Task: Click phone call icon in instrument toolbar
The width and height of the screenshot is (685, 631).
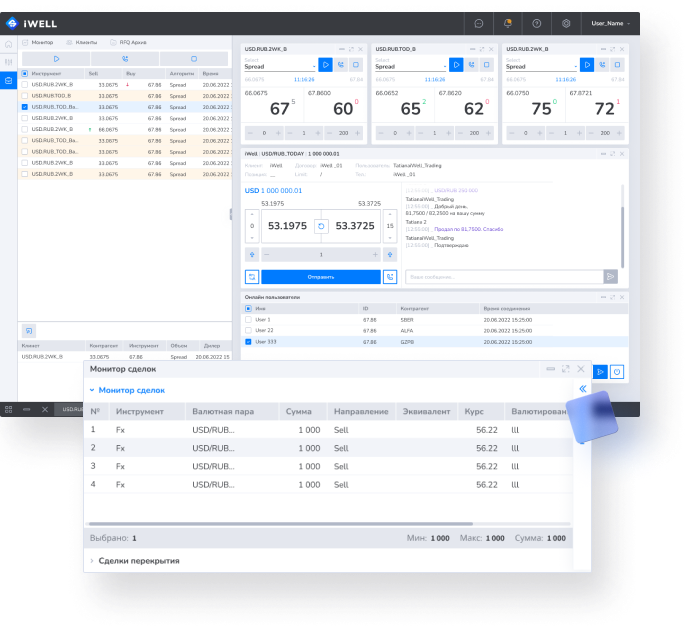Action: click(x=124, y=59)
